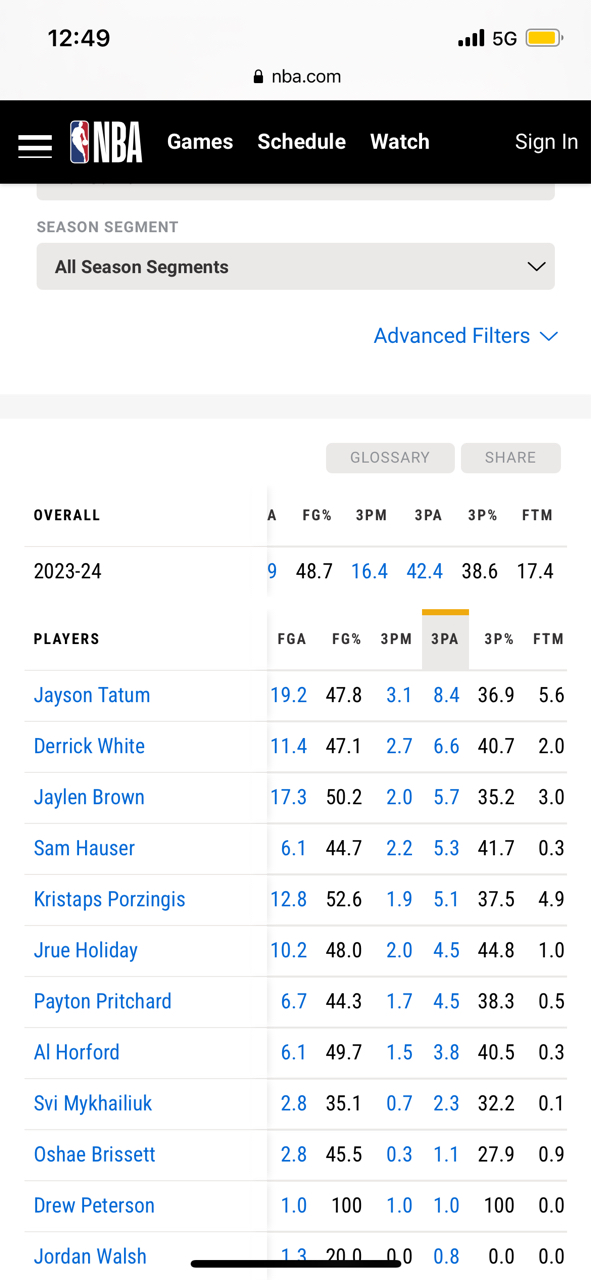Image resolution: width=591 pixels, height=1280 pixels.
Task: Select overall FG% value 48.7
Action: (314, 572)
